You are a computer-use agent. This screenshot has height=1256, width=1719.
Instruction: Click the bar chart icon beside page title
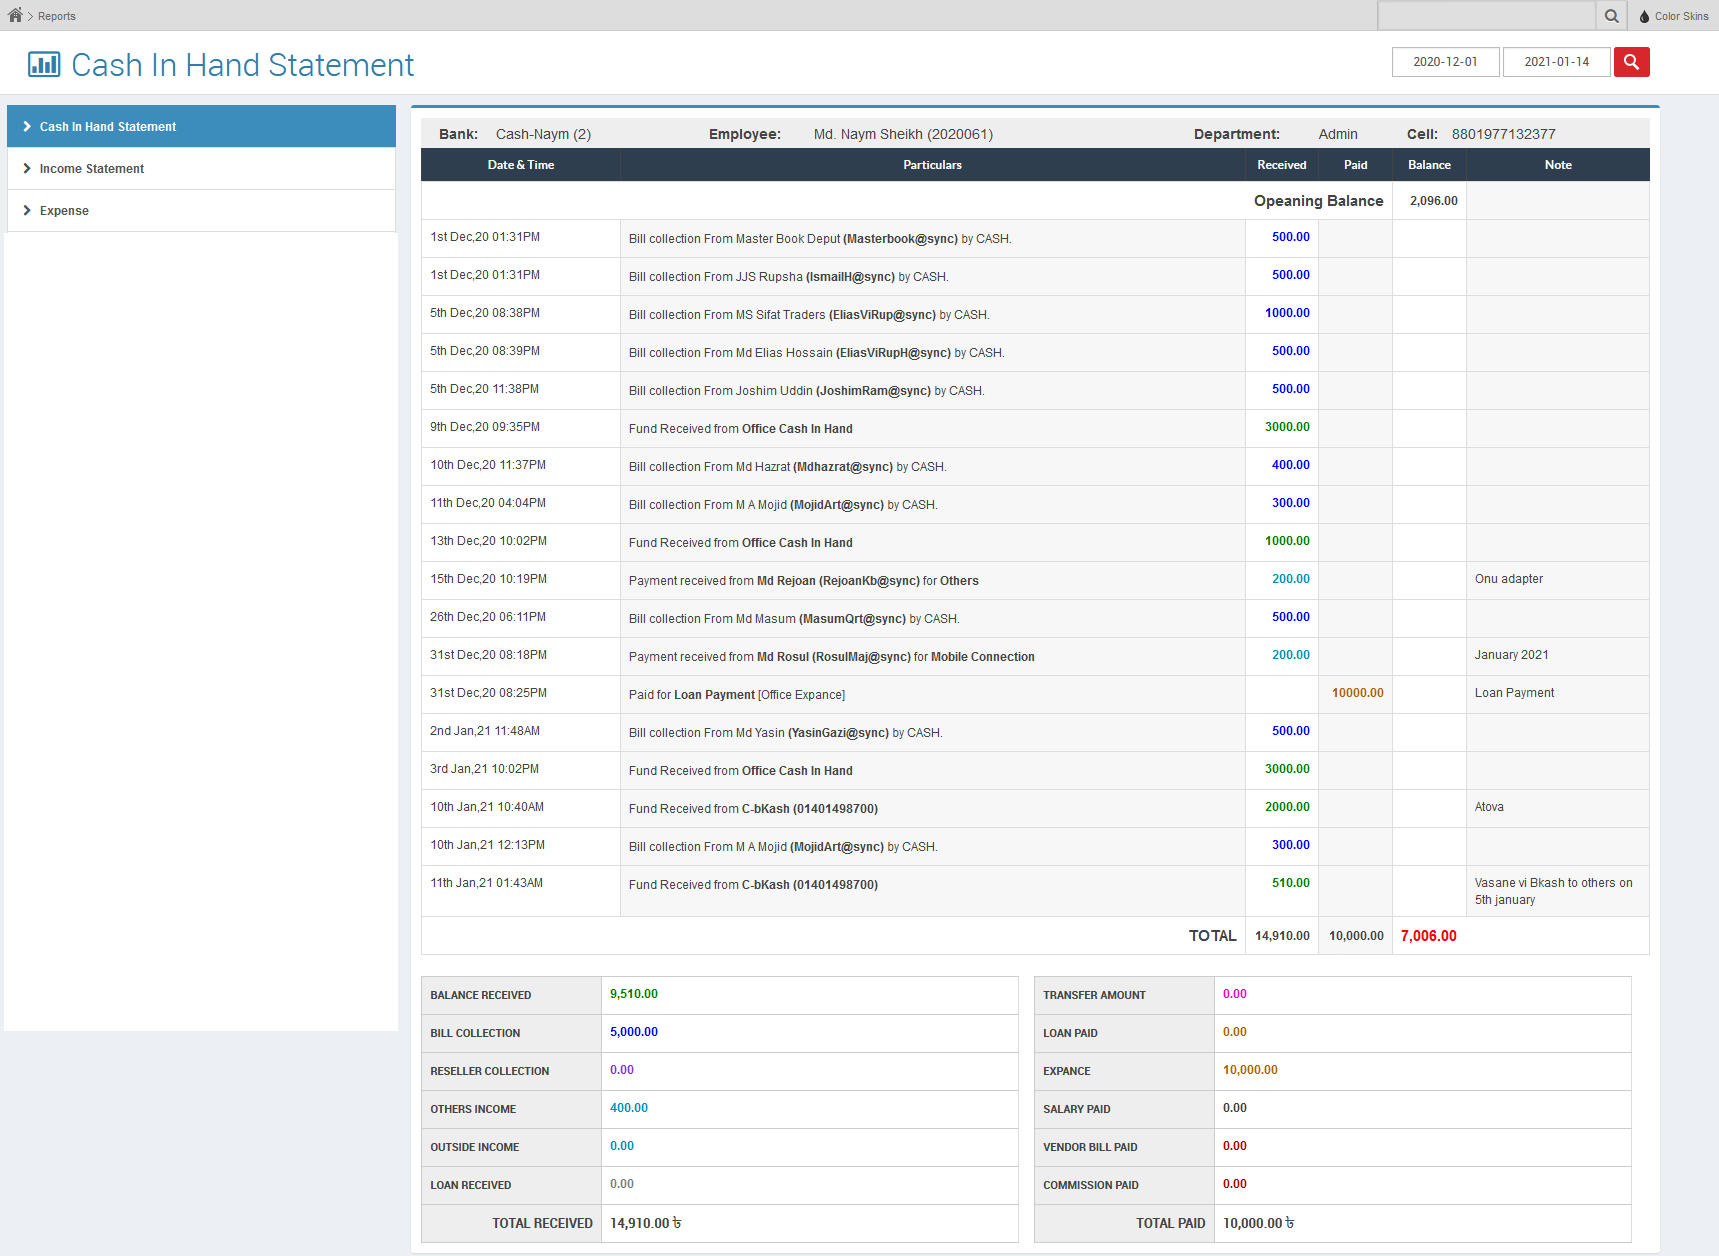coord(44,65)
